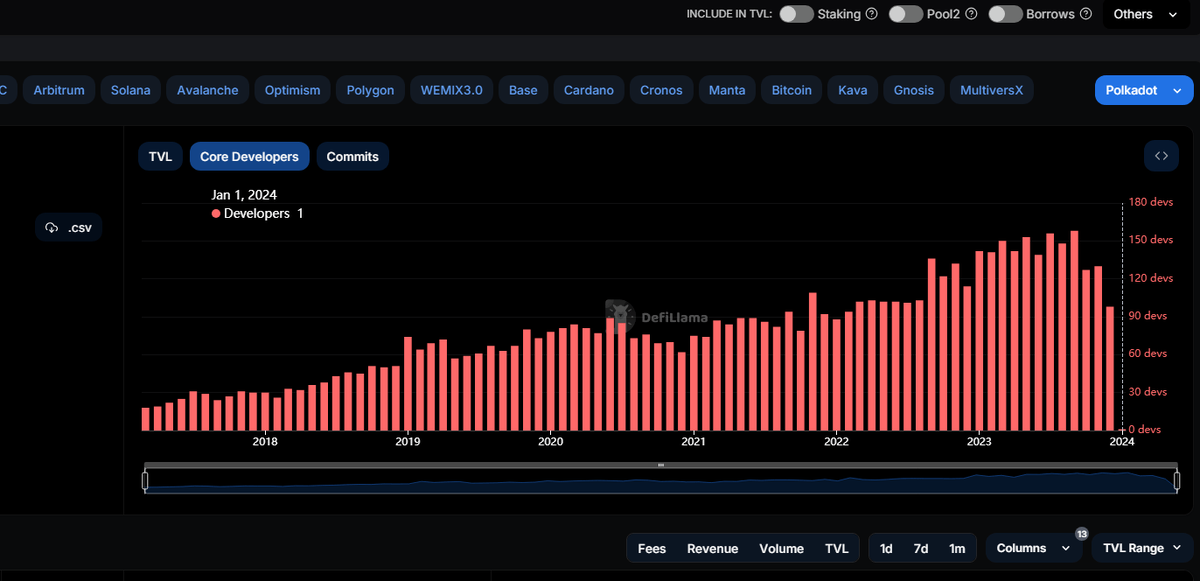The height and width of the screenshot is (581, 1200).
Task: Select TVL in the bottom column group
Action: pyautogui.click(x=836, y=548)
